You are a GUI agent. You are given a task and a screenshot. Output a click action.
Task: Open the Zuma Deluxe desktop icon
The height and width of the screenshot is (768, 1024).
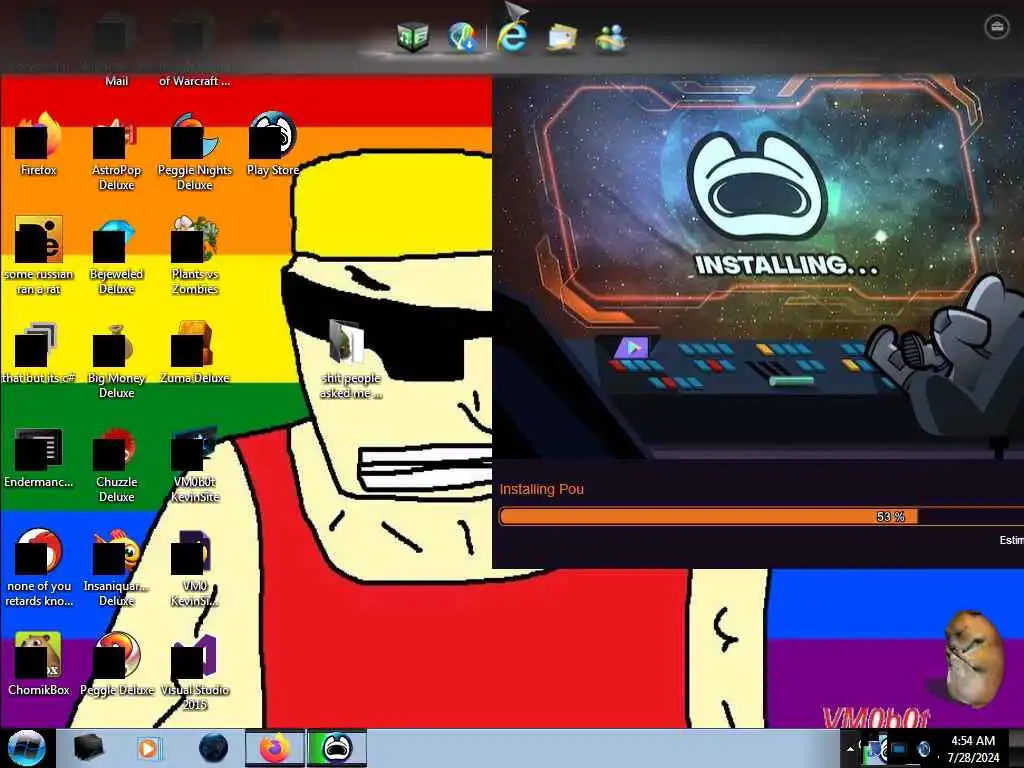point(195,353)
